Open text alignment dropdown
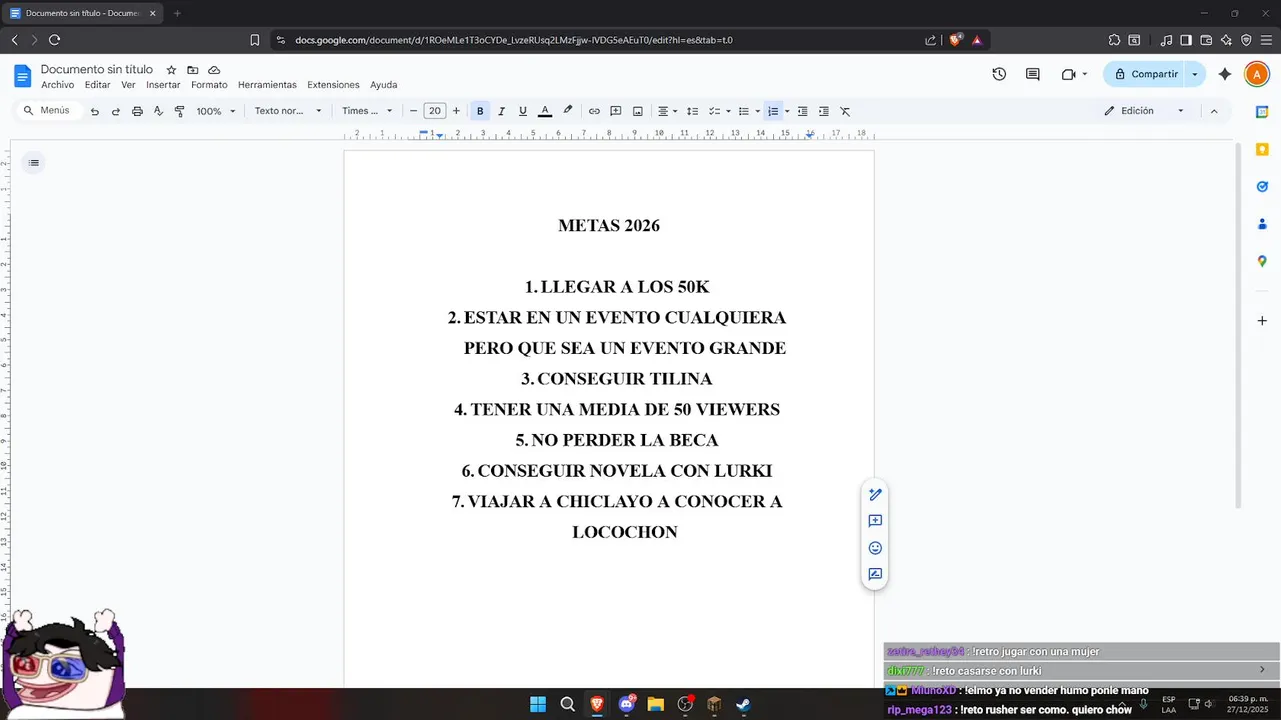The image size is (1281, 720). tap(667, 111)
